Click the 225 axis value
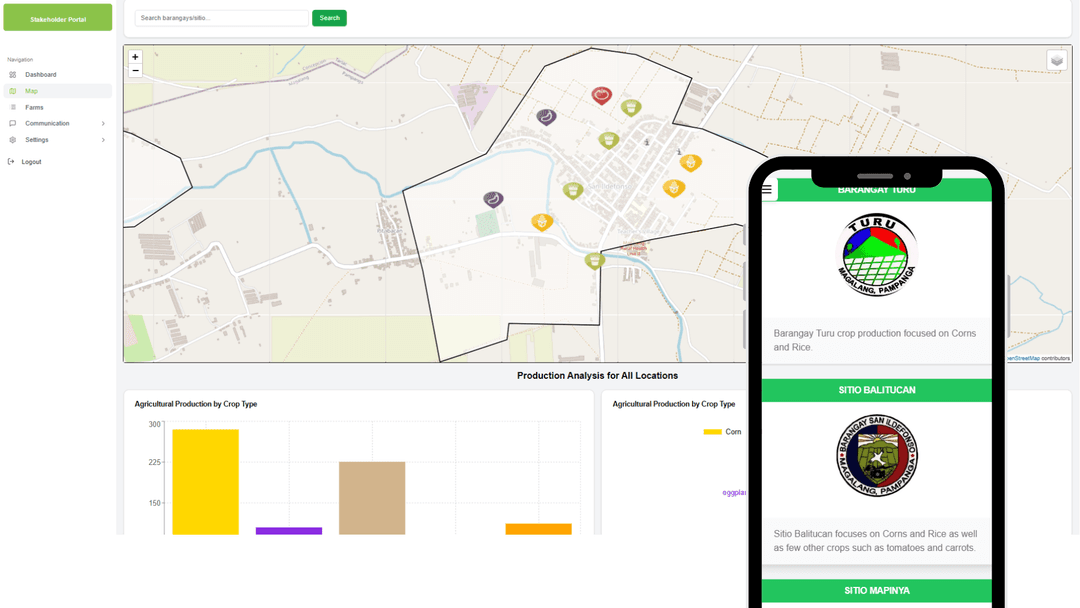 [x=154, y=462]
